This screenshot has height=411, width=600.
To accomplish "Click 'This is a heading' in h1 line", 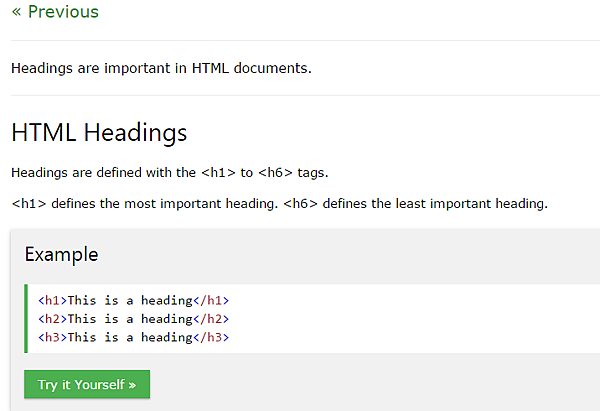I will pos(129,300).
